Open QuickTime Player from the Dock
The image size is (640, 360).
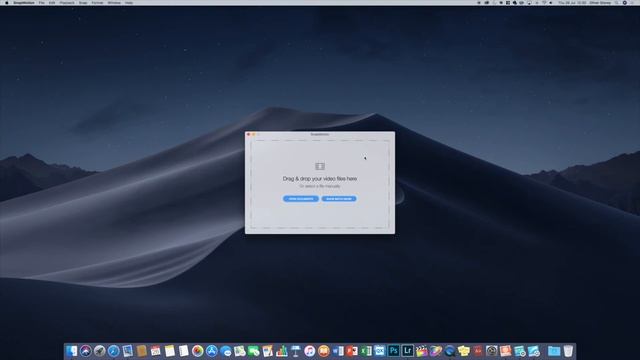tap(450, 351)
